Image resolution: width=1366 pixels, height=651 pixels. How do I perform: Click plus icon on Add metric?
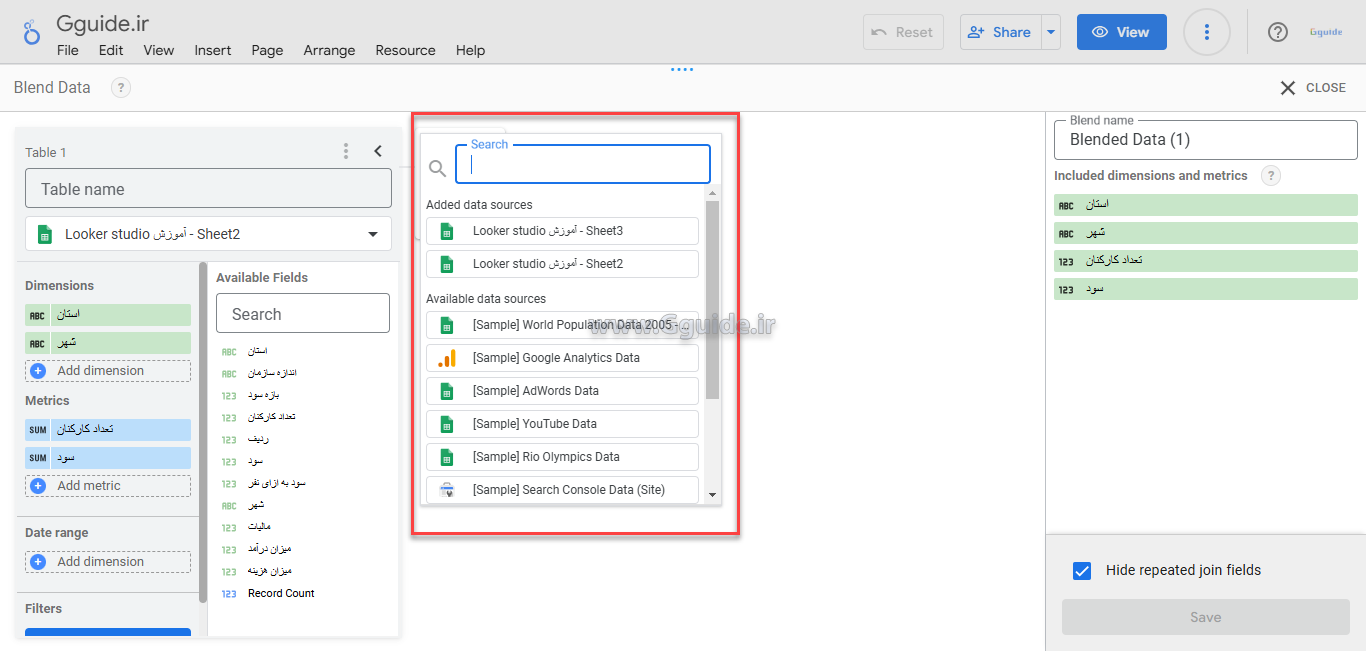point(38,486)
